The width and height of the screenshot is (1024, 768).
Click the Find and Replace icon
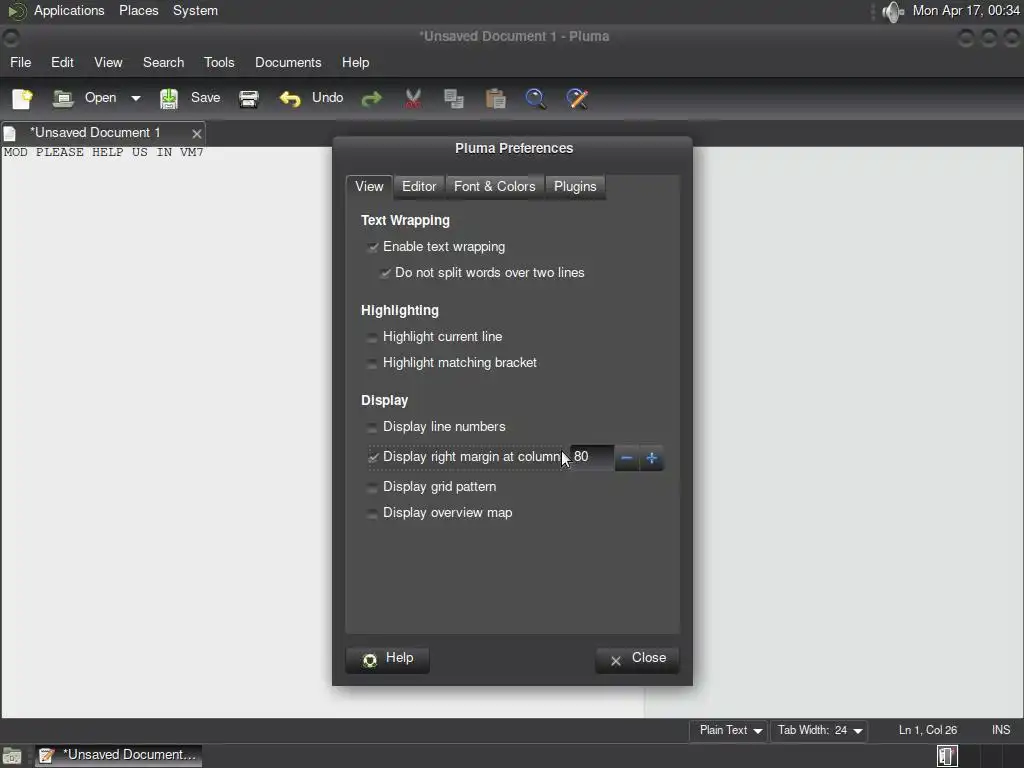(577, 99)
